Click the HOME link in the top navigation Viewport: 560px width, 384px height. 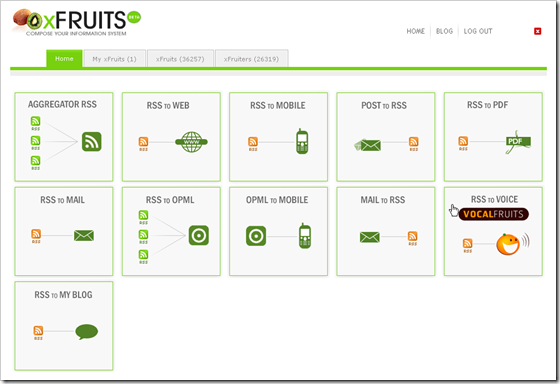[416, 31]
